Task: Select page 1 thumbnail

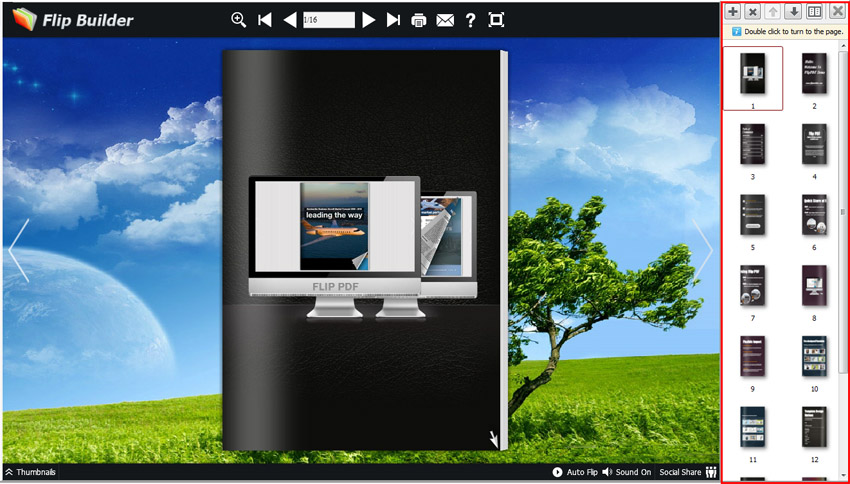Action: click(753, 74)
